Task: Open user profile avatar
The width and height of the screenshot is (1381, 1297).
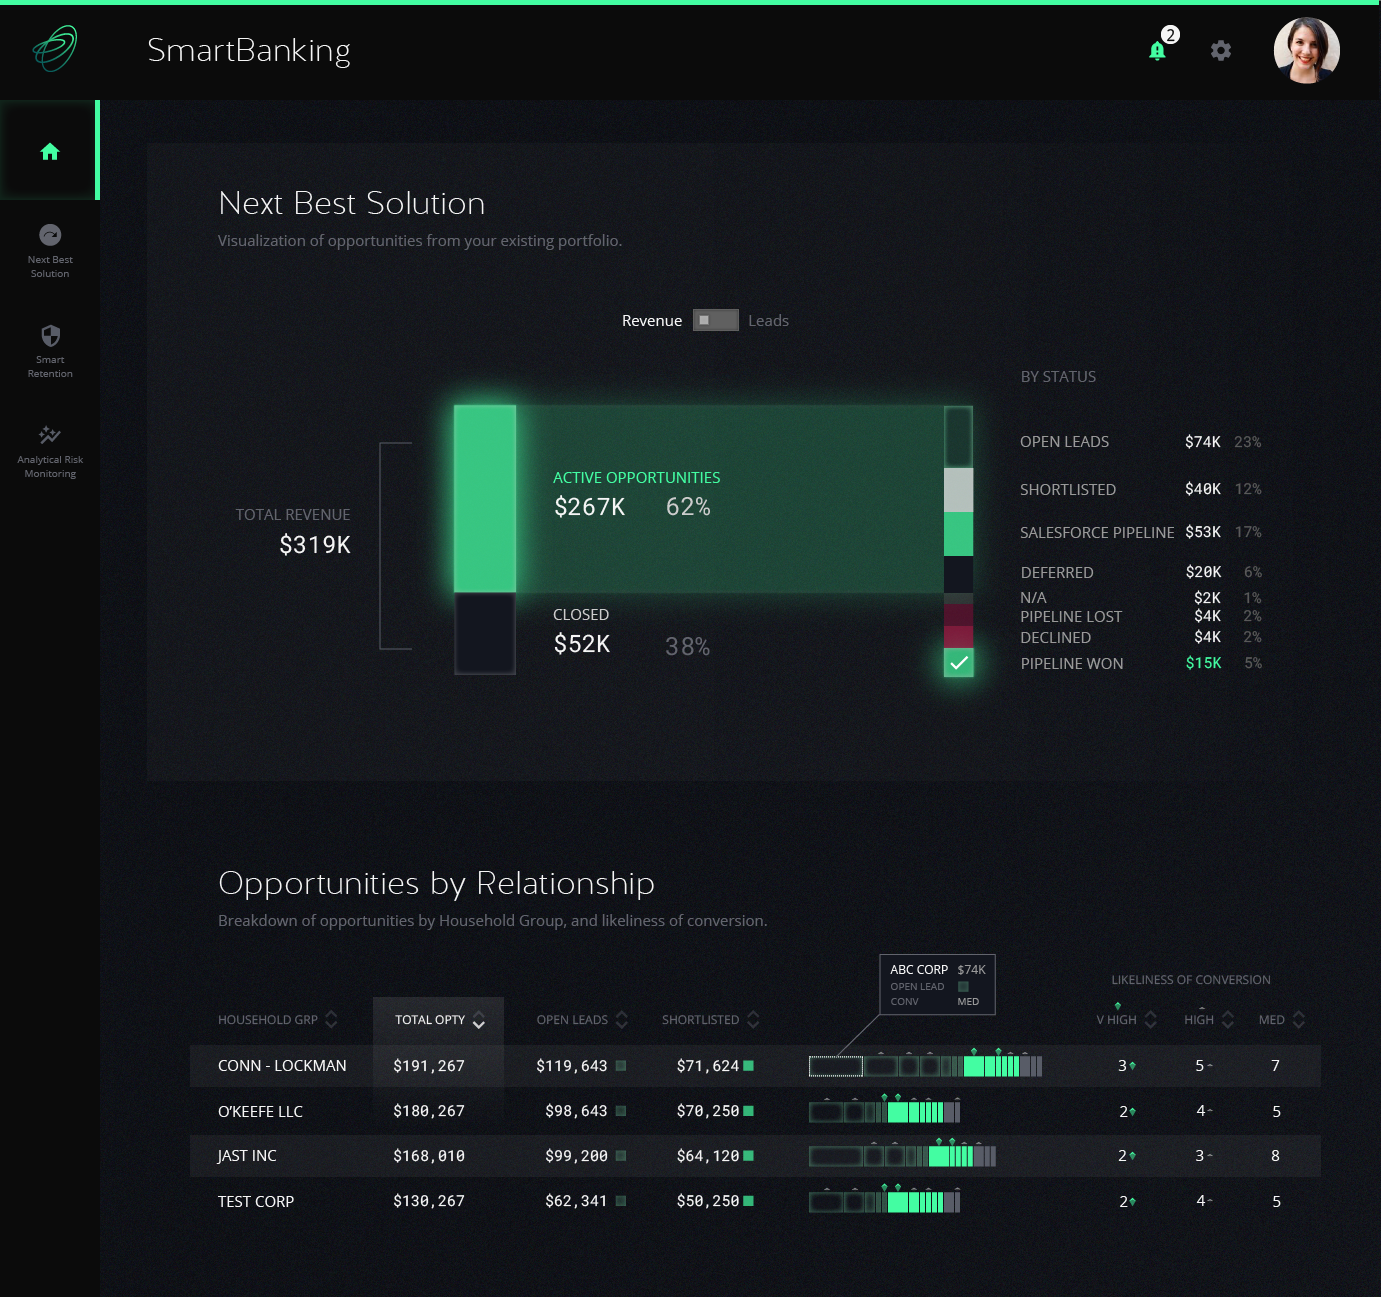Action: tap(1306, 50)
